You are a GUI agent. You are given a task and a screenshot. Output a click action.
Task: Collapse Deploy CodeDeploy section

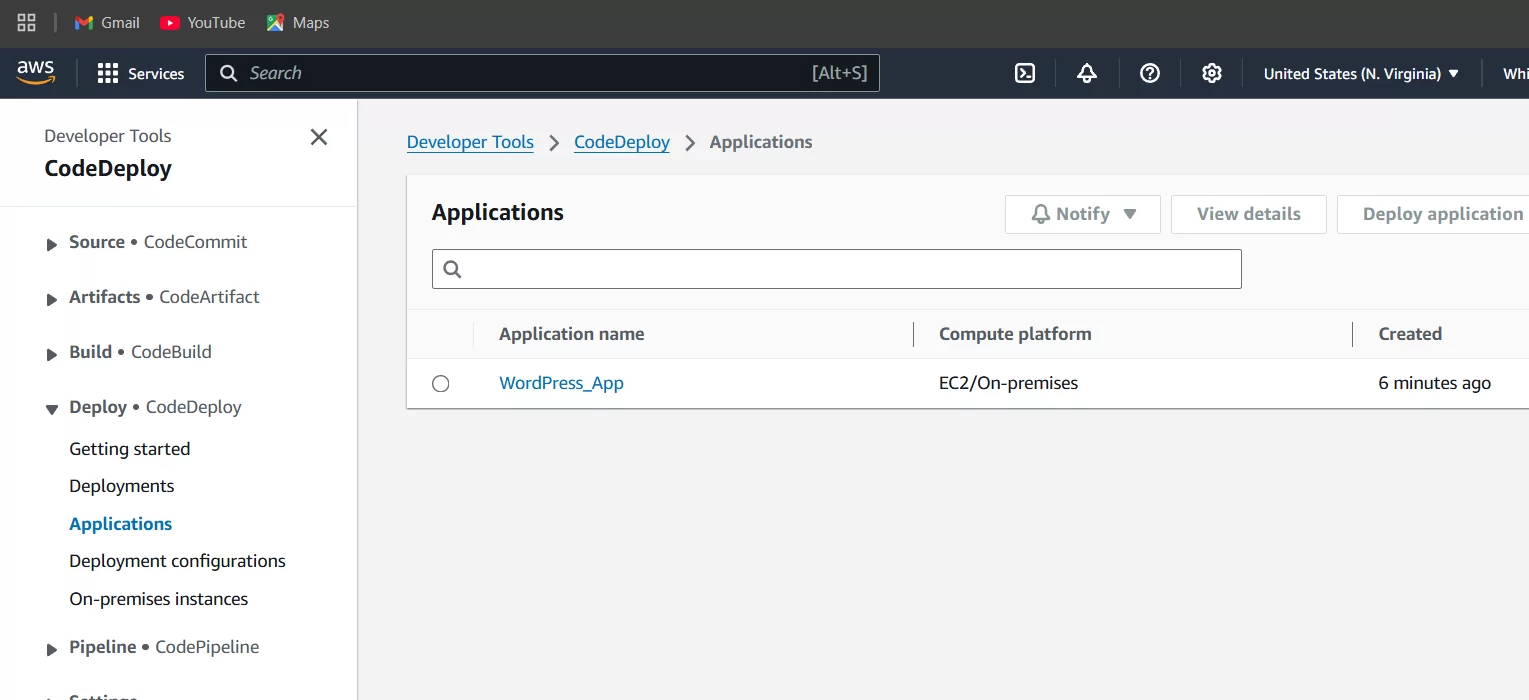pyautogui.click(x=52, y=409)
